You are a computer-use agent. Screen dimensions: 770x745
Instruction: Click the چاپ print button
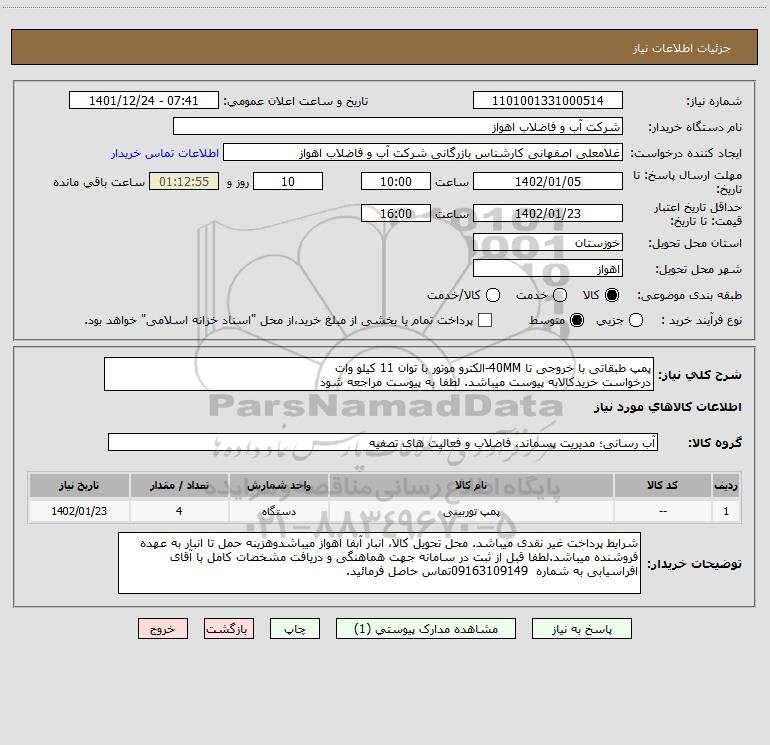(295, 629)
